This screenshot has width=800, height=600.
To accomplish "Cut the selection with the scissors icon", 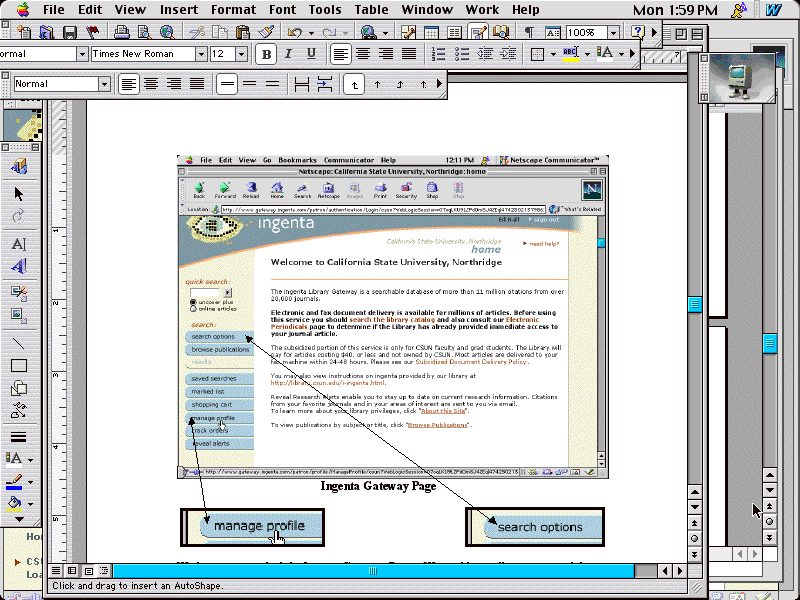I will point(196,33).
